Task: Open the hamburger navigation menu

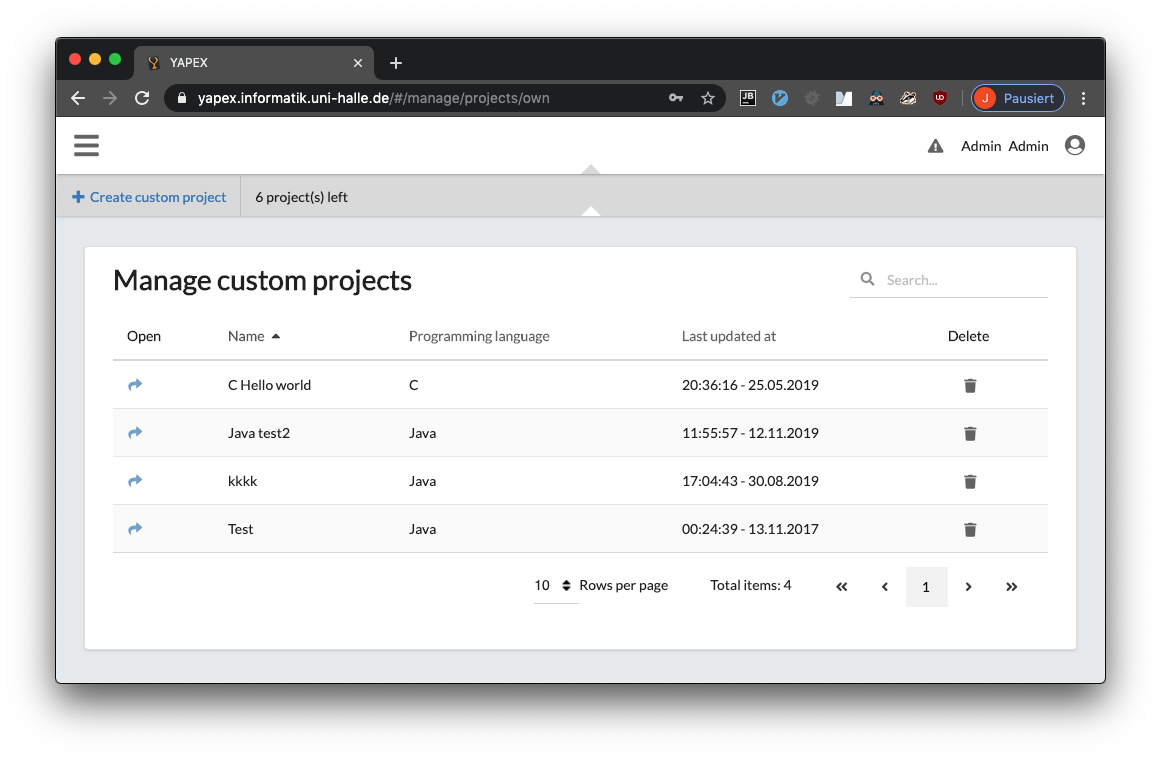Action: coord(87,146)
